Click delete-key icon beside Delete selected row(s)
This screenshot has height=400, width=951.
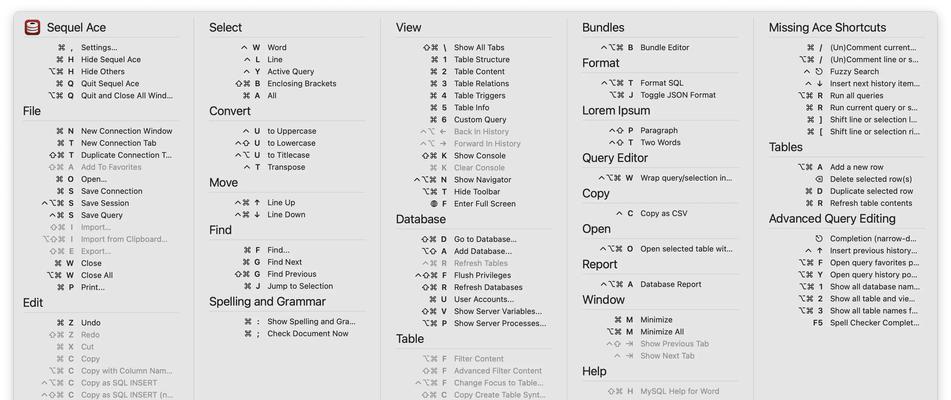[x=819, y=179]
